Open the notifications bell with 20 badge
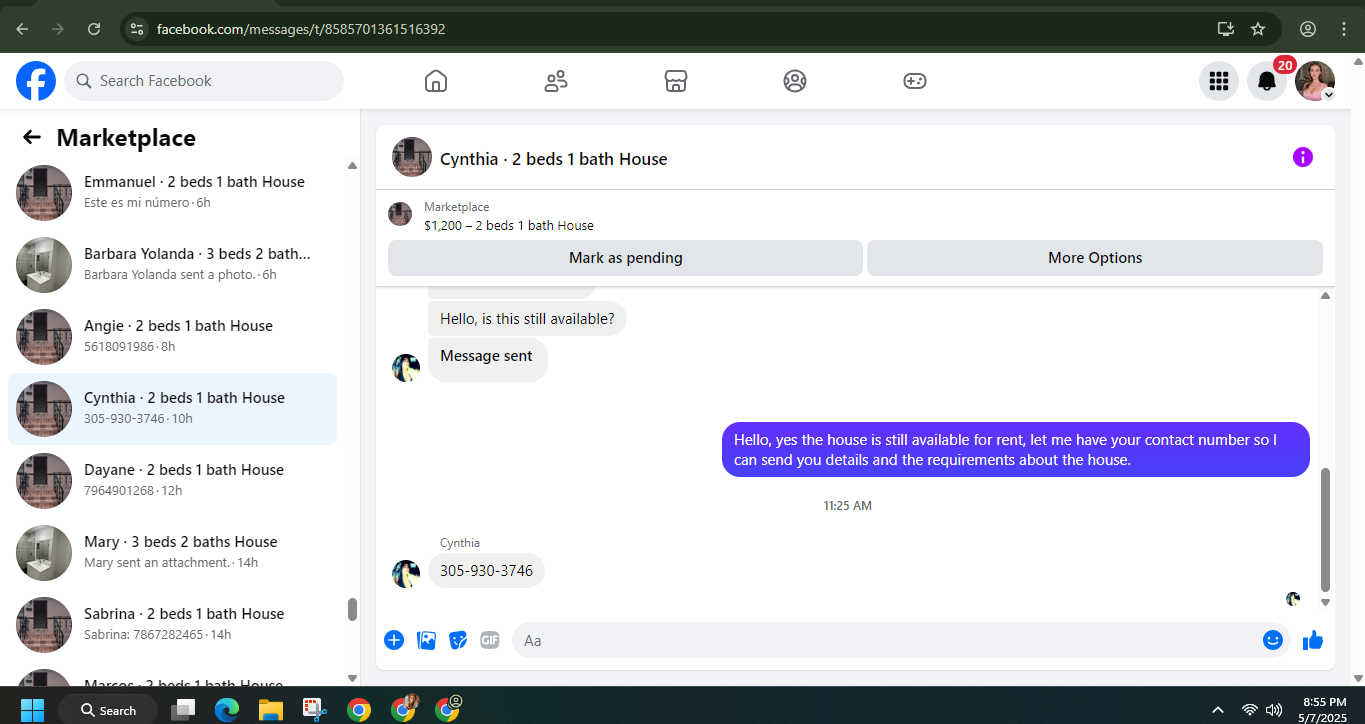 [1267, 81]
